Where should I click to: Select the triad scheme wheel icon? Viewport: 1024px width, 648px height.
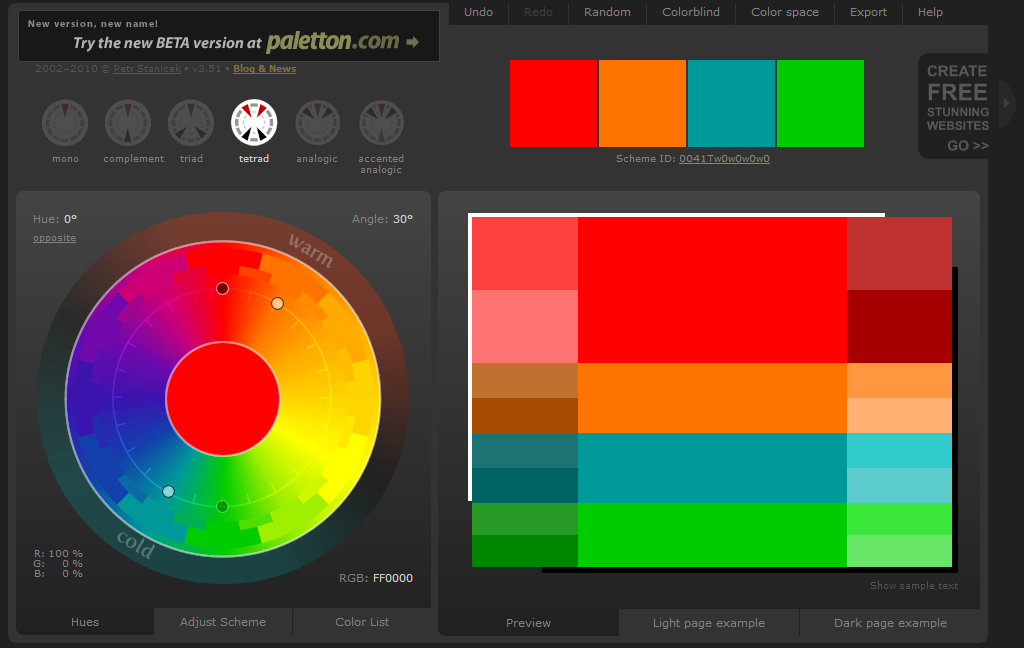(x=191, y=123)
